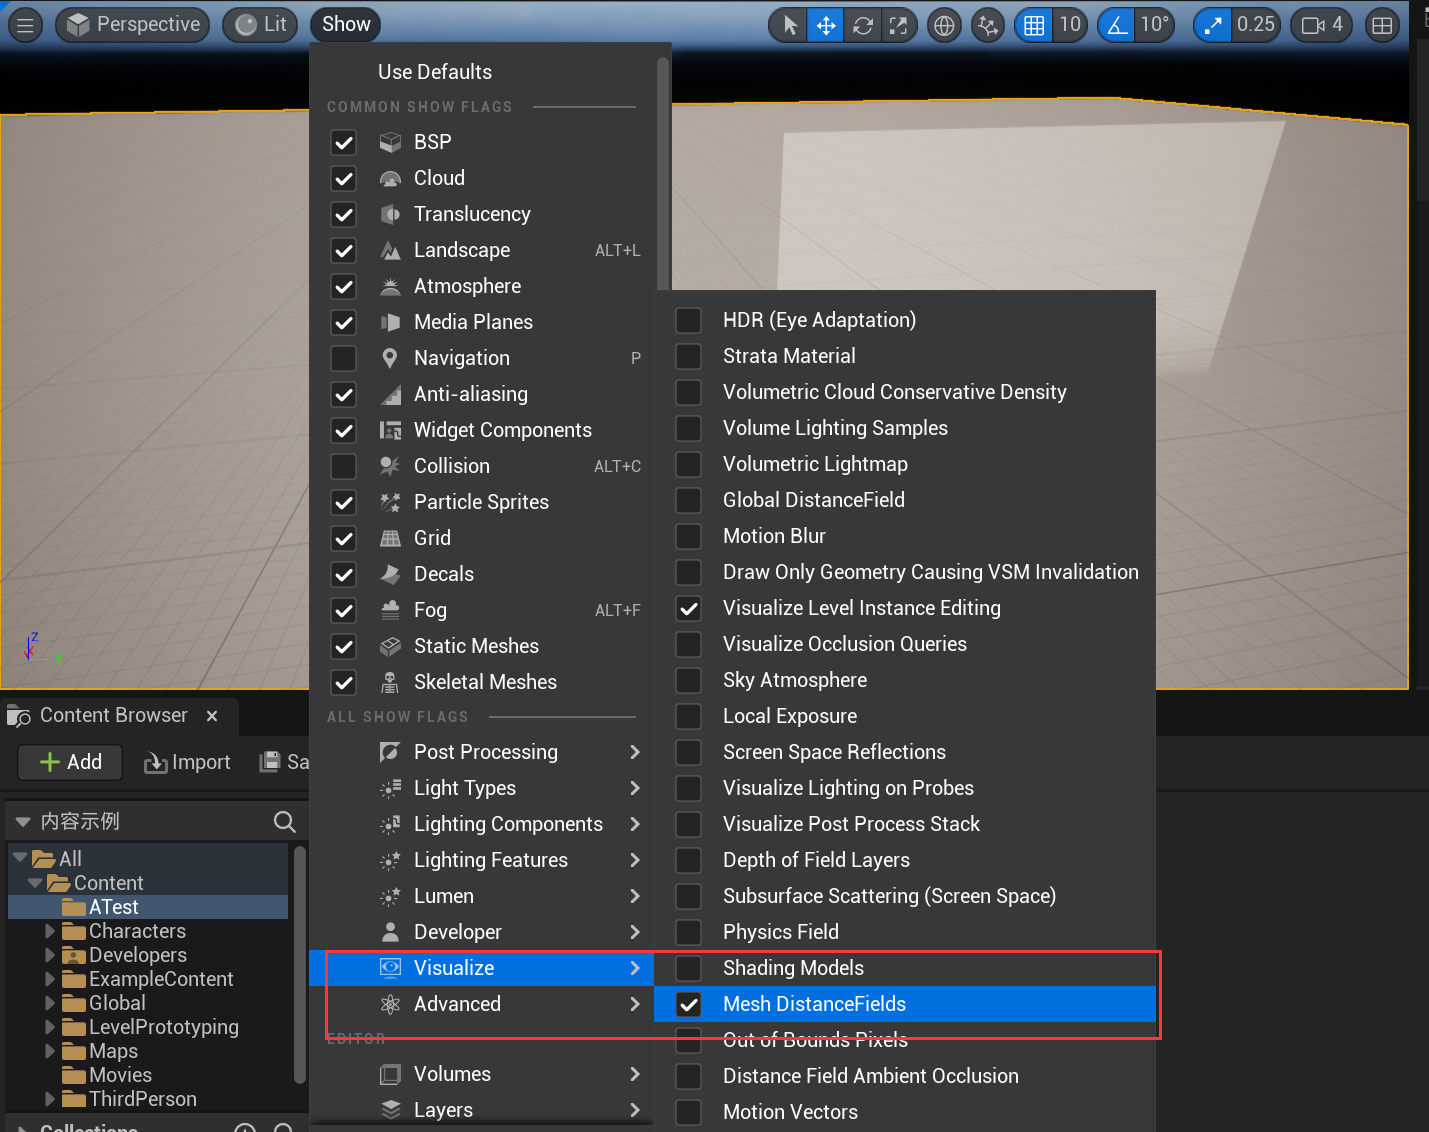
Task: Expand the Developers folder
Action: pos(50,955)
